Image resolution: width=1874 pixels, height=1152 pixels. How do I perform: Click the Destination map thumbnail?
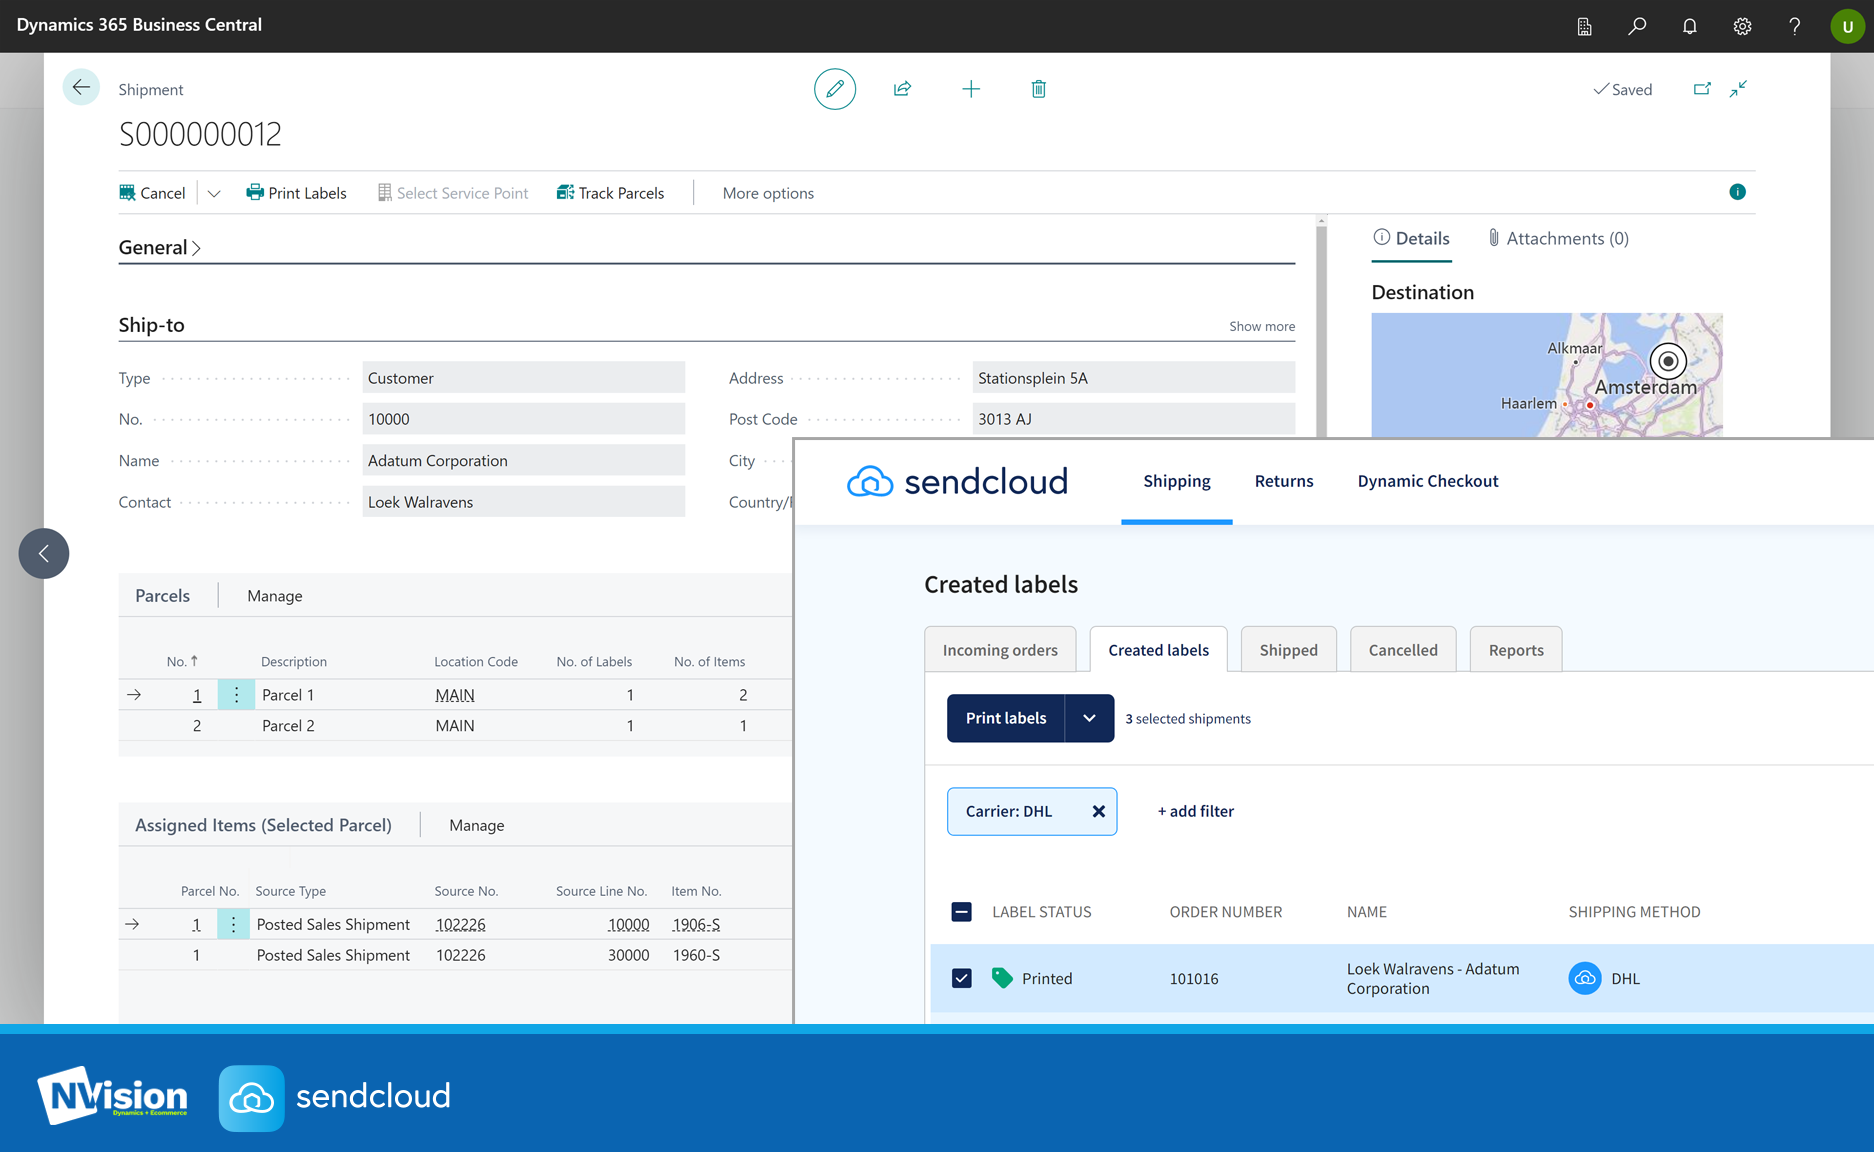click(1546, 375)
